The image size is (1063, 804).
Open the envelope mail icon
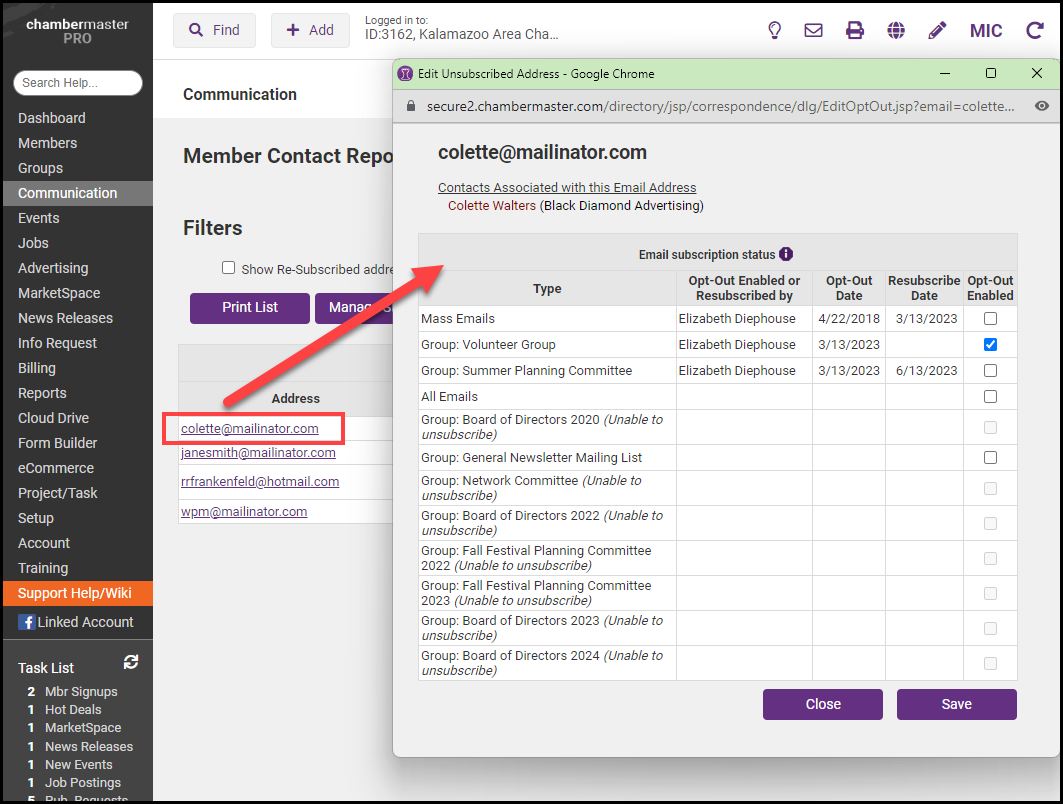point(814,30)
